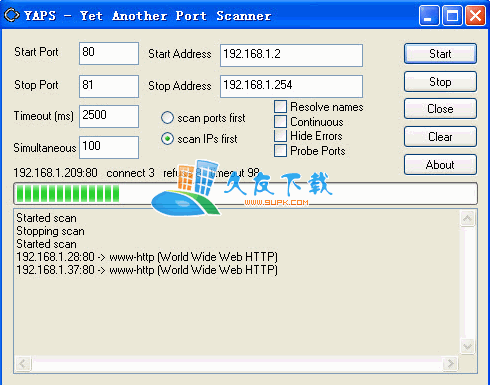Click the log scroll right arrow
Viewport: 490px width, 385px height.
451,363
